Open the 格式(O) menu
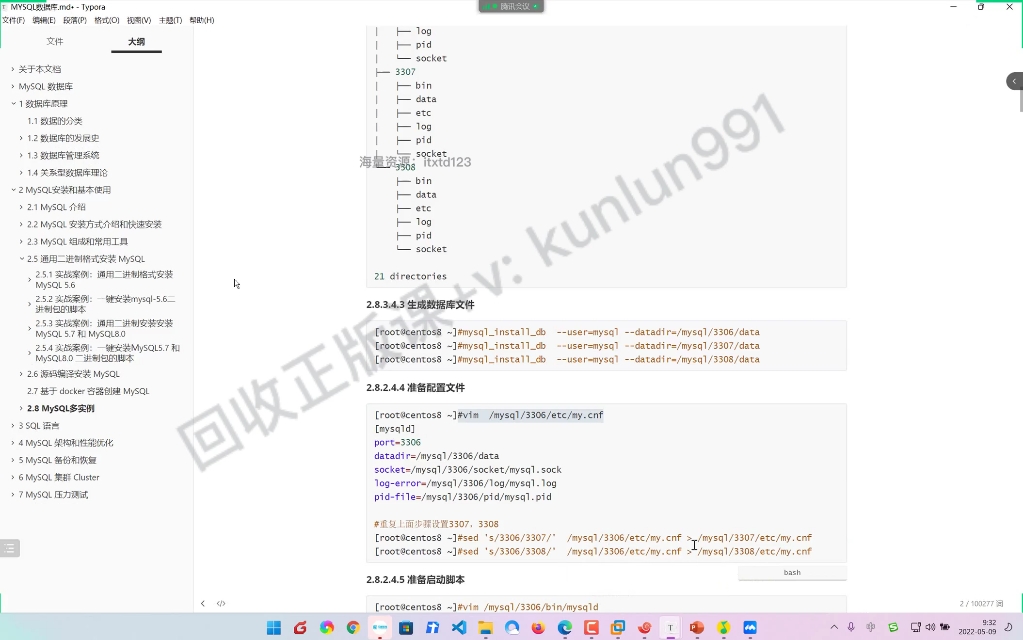This screenshot has width=1023, height=640. [x=106, y=20]
